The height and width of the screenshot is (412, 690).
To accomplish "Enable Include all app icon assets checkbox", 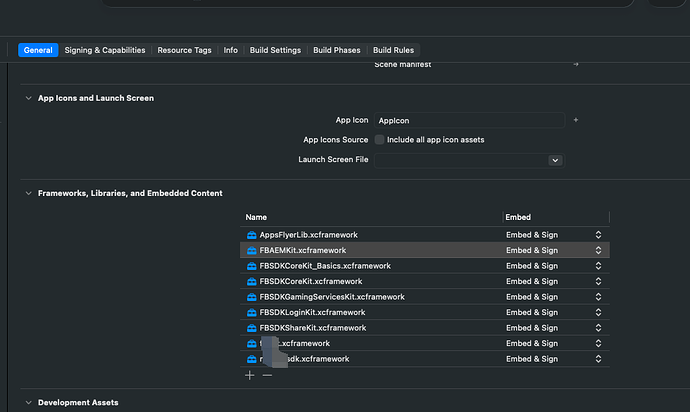I will (x=379, y=140).
